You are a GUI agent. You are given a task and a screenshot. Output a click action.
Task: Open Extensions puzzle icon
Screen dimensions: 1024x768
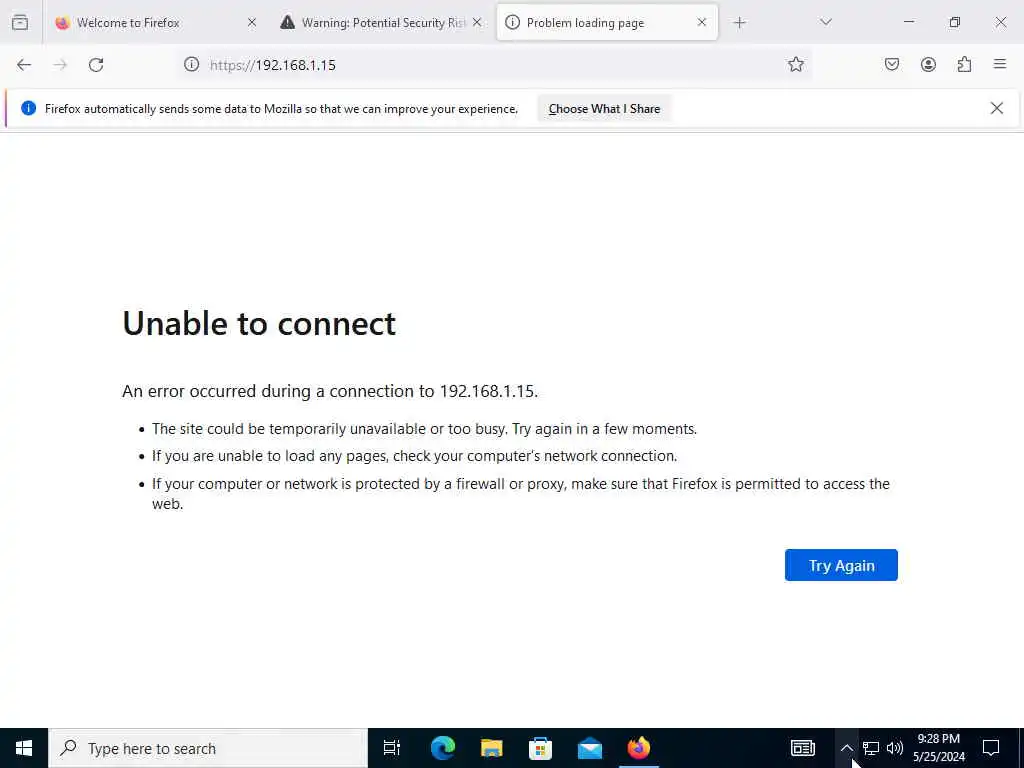point(964,65)
